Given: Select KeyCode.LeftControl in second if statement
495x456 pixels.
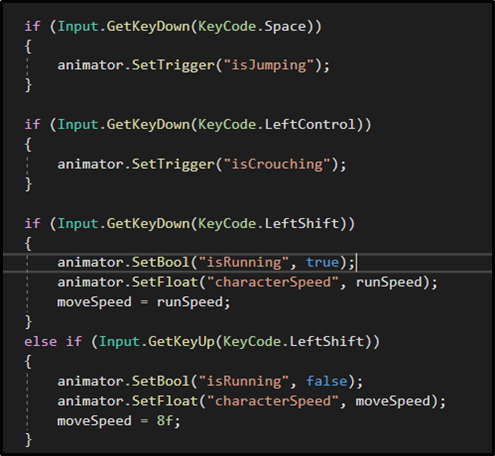Looking at the screenshot, I should coord(277,125).
